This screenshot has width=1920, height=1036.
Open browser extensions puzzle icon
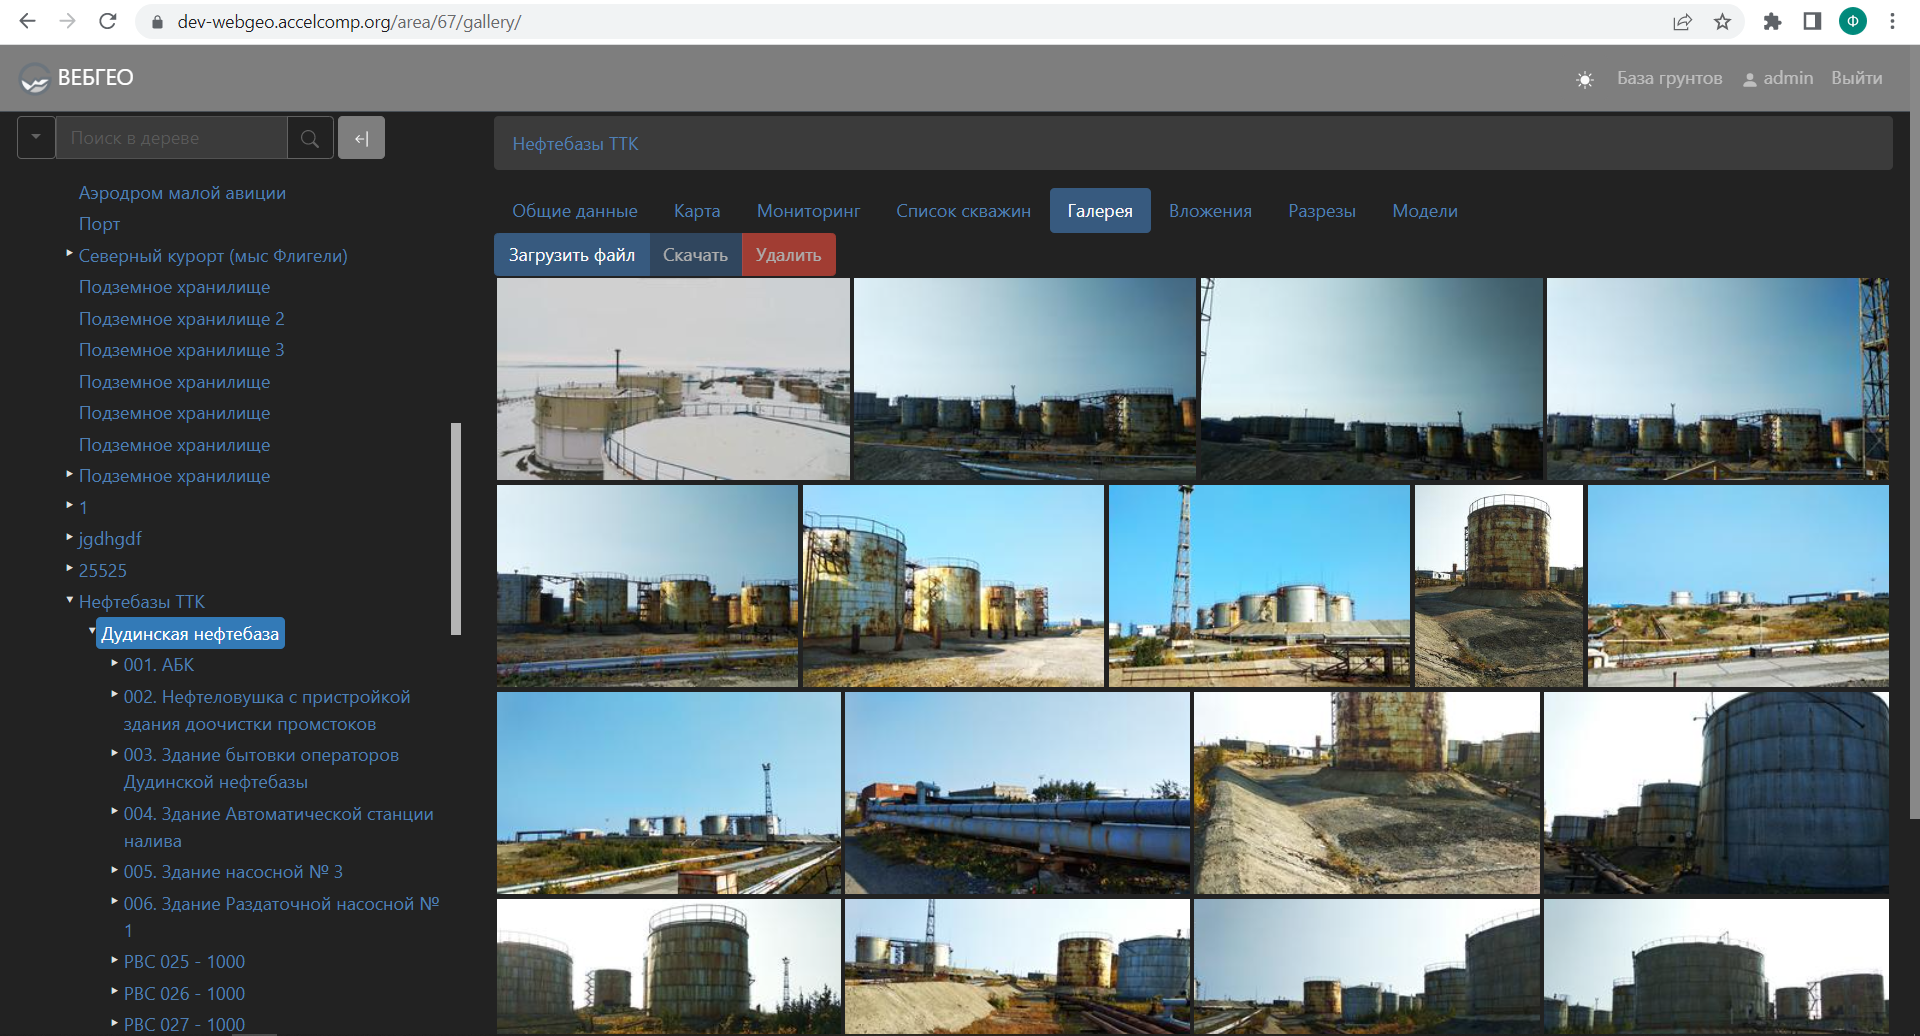coord(1772,21)
